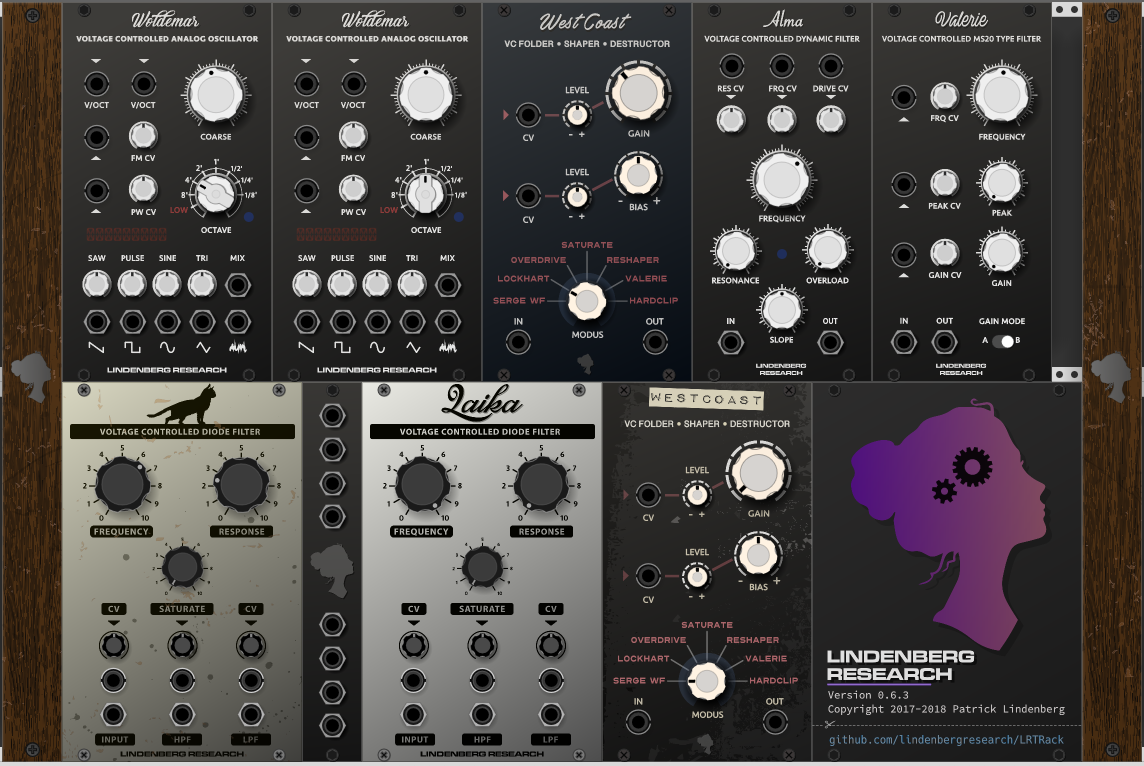Image resolution: width=1144 pixels, height=766 pixels.
Task: Click the IN jack on blue West Coast module
Action: pyautogui.click(x=518, y=342)
